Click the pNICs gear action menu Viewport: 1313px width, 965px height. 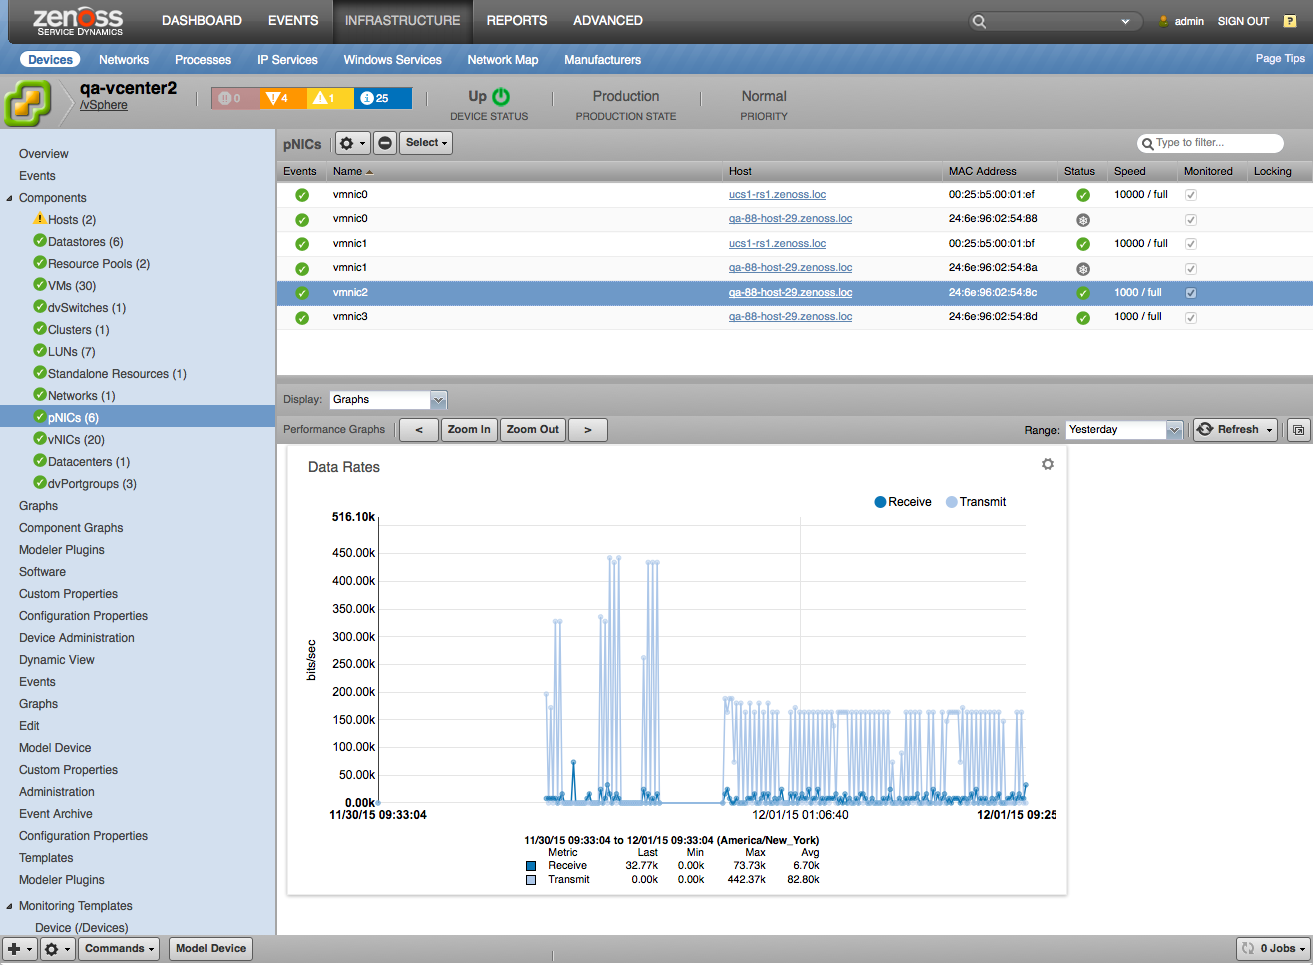(x=352, y=143)
